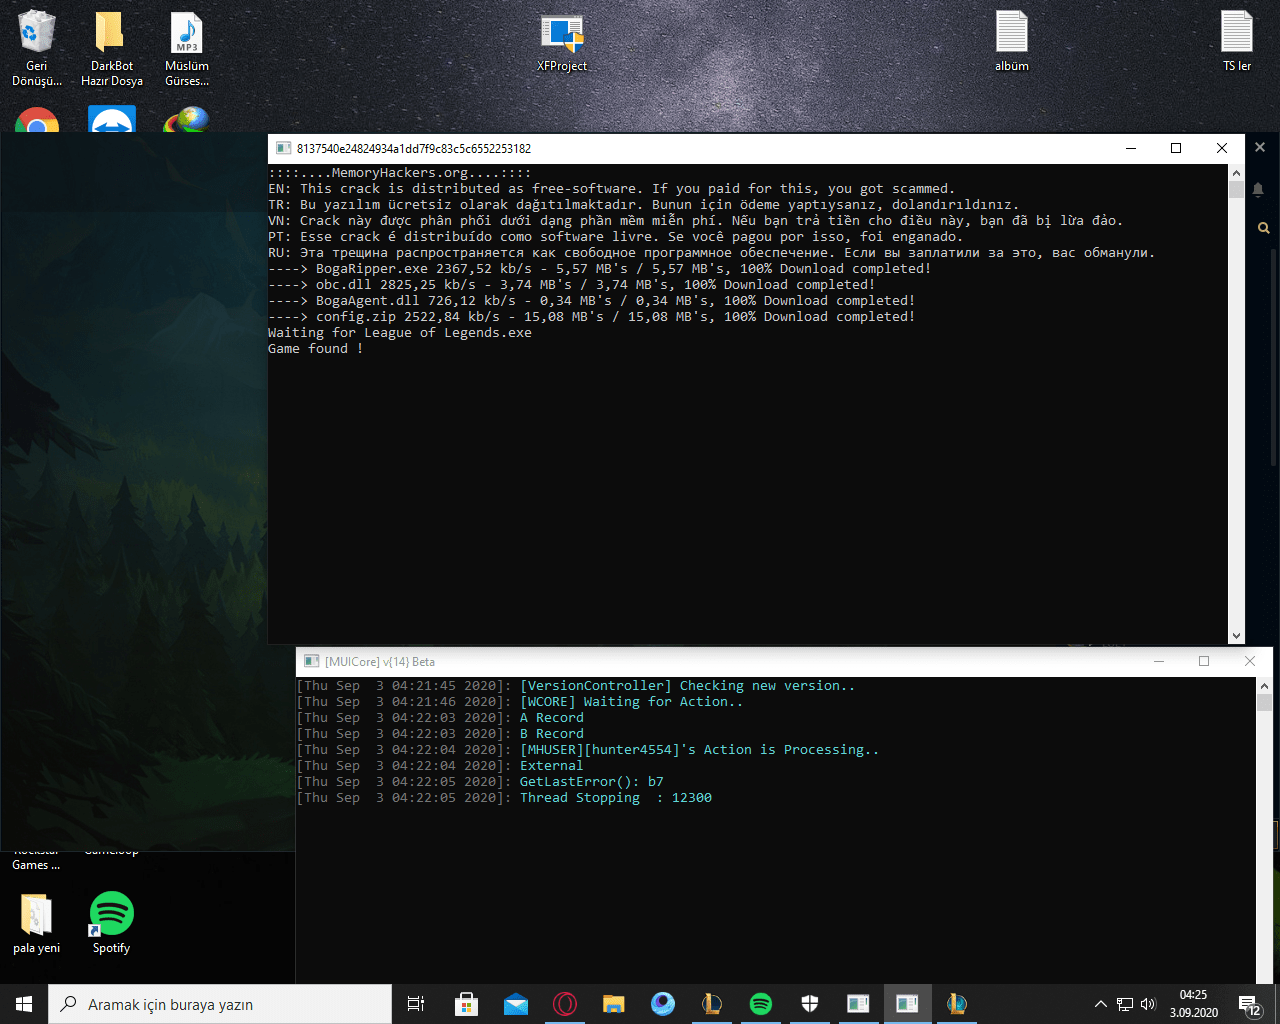The image size is (1280, 1024).
Task: Open the network icon in system tray
Action: click(1125, 1004)
